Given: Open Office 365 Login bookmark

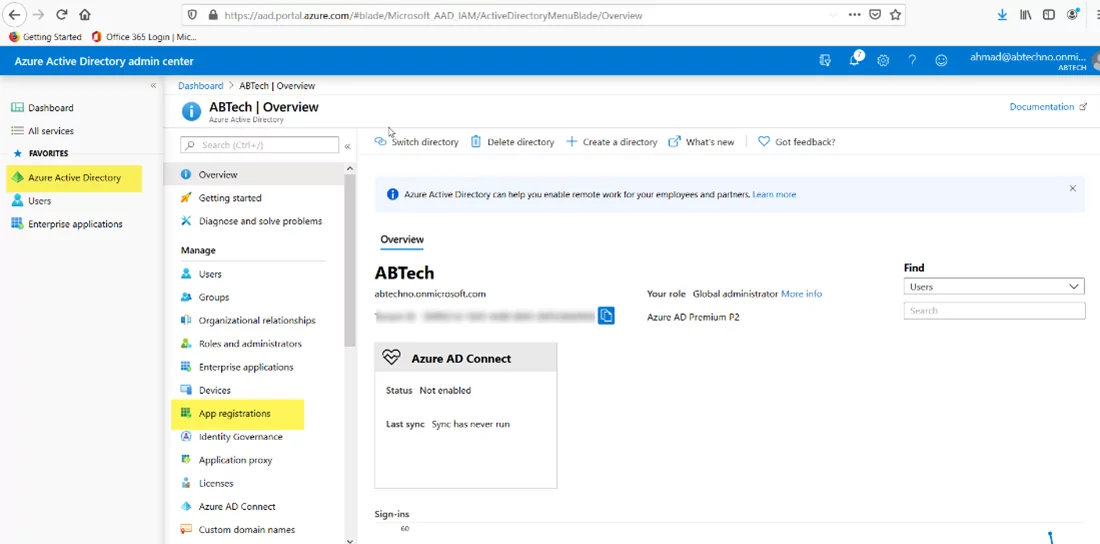Looking at the screenshot, I should tap(144, 37).
